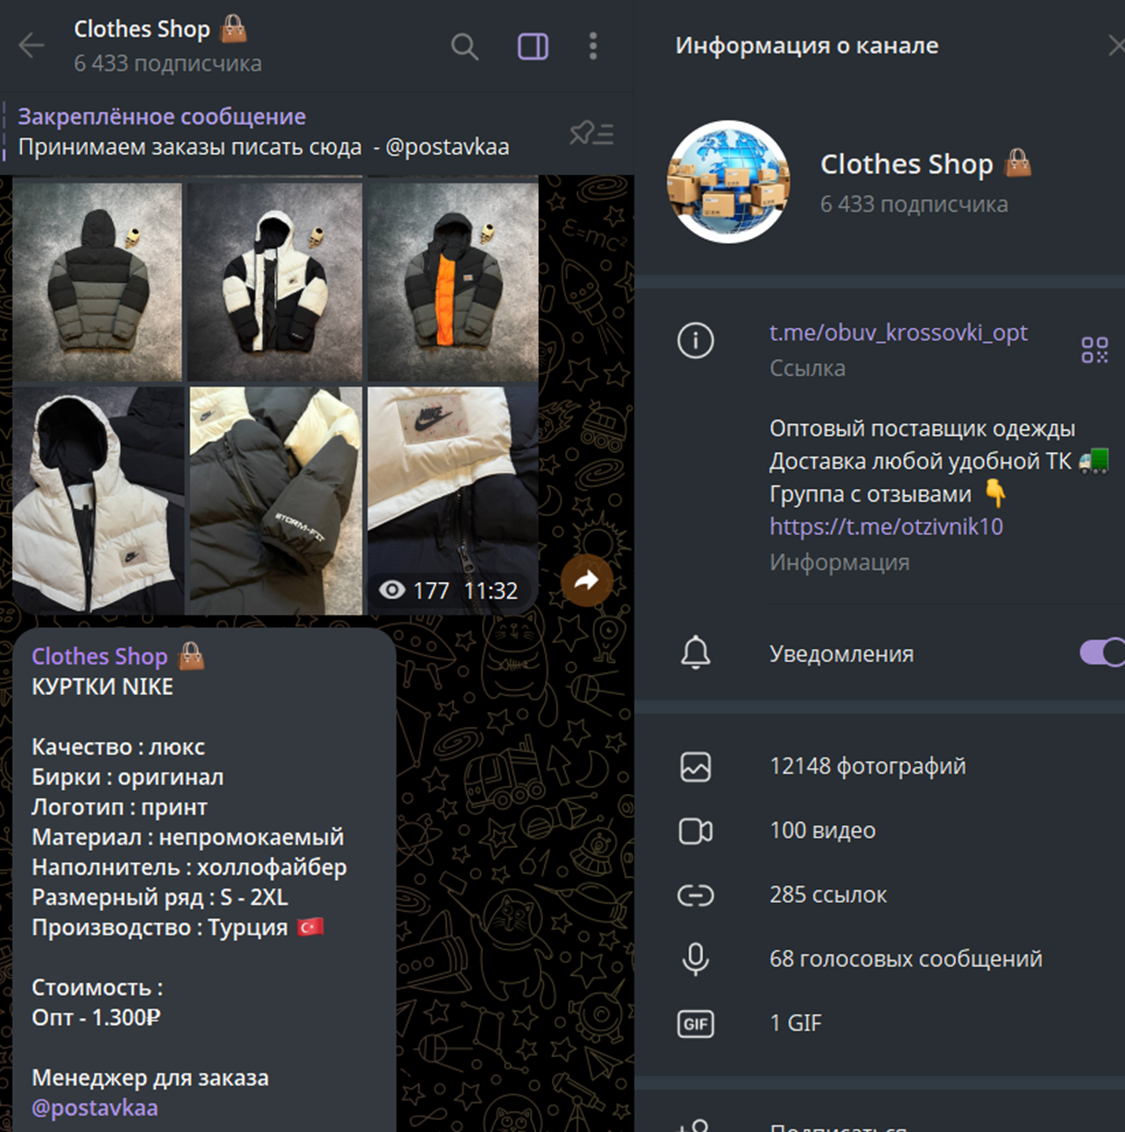Open the grey-black jacket photo
The image size is (1125, 1132).
point(97,282)
